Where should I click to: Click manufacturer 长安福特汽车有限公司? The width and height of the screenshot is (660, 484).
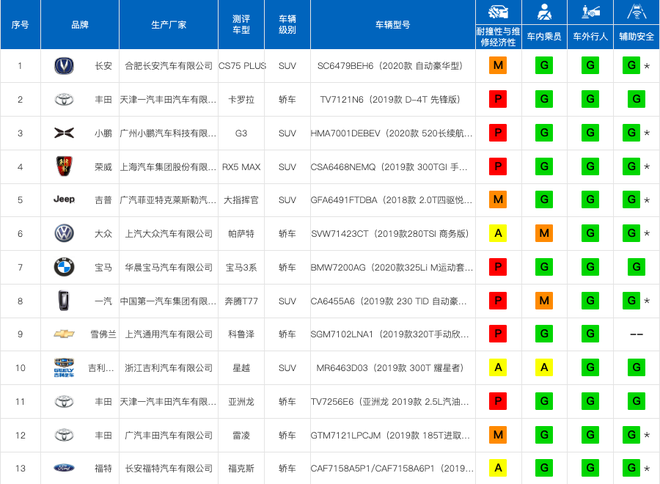(x=169, y=468)
